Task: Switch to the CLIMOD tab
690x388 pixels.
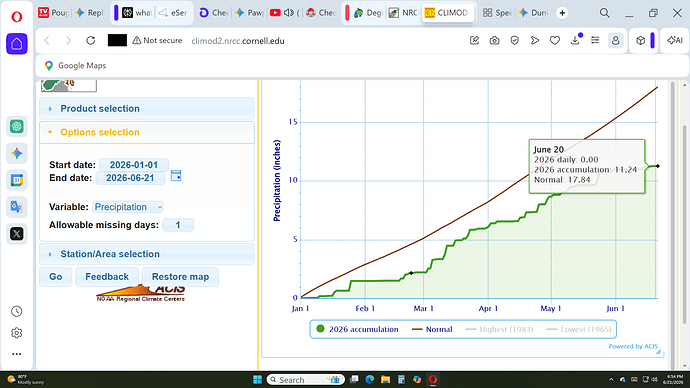Action: pos(447,13)
